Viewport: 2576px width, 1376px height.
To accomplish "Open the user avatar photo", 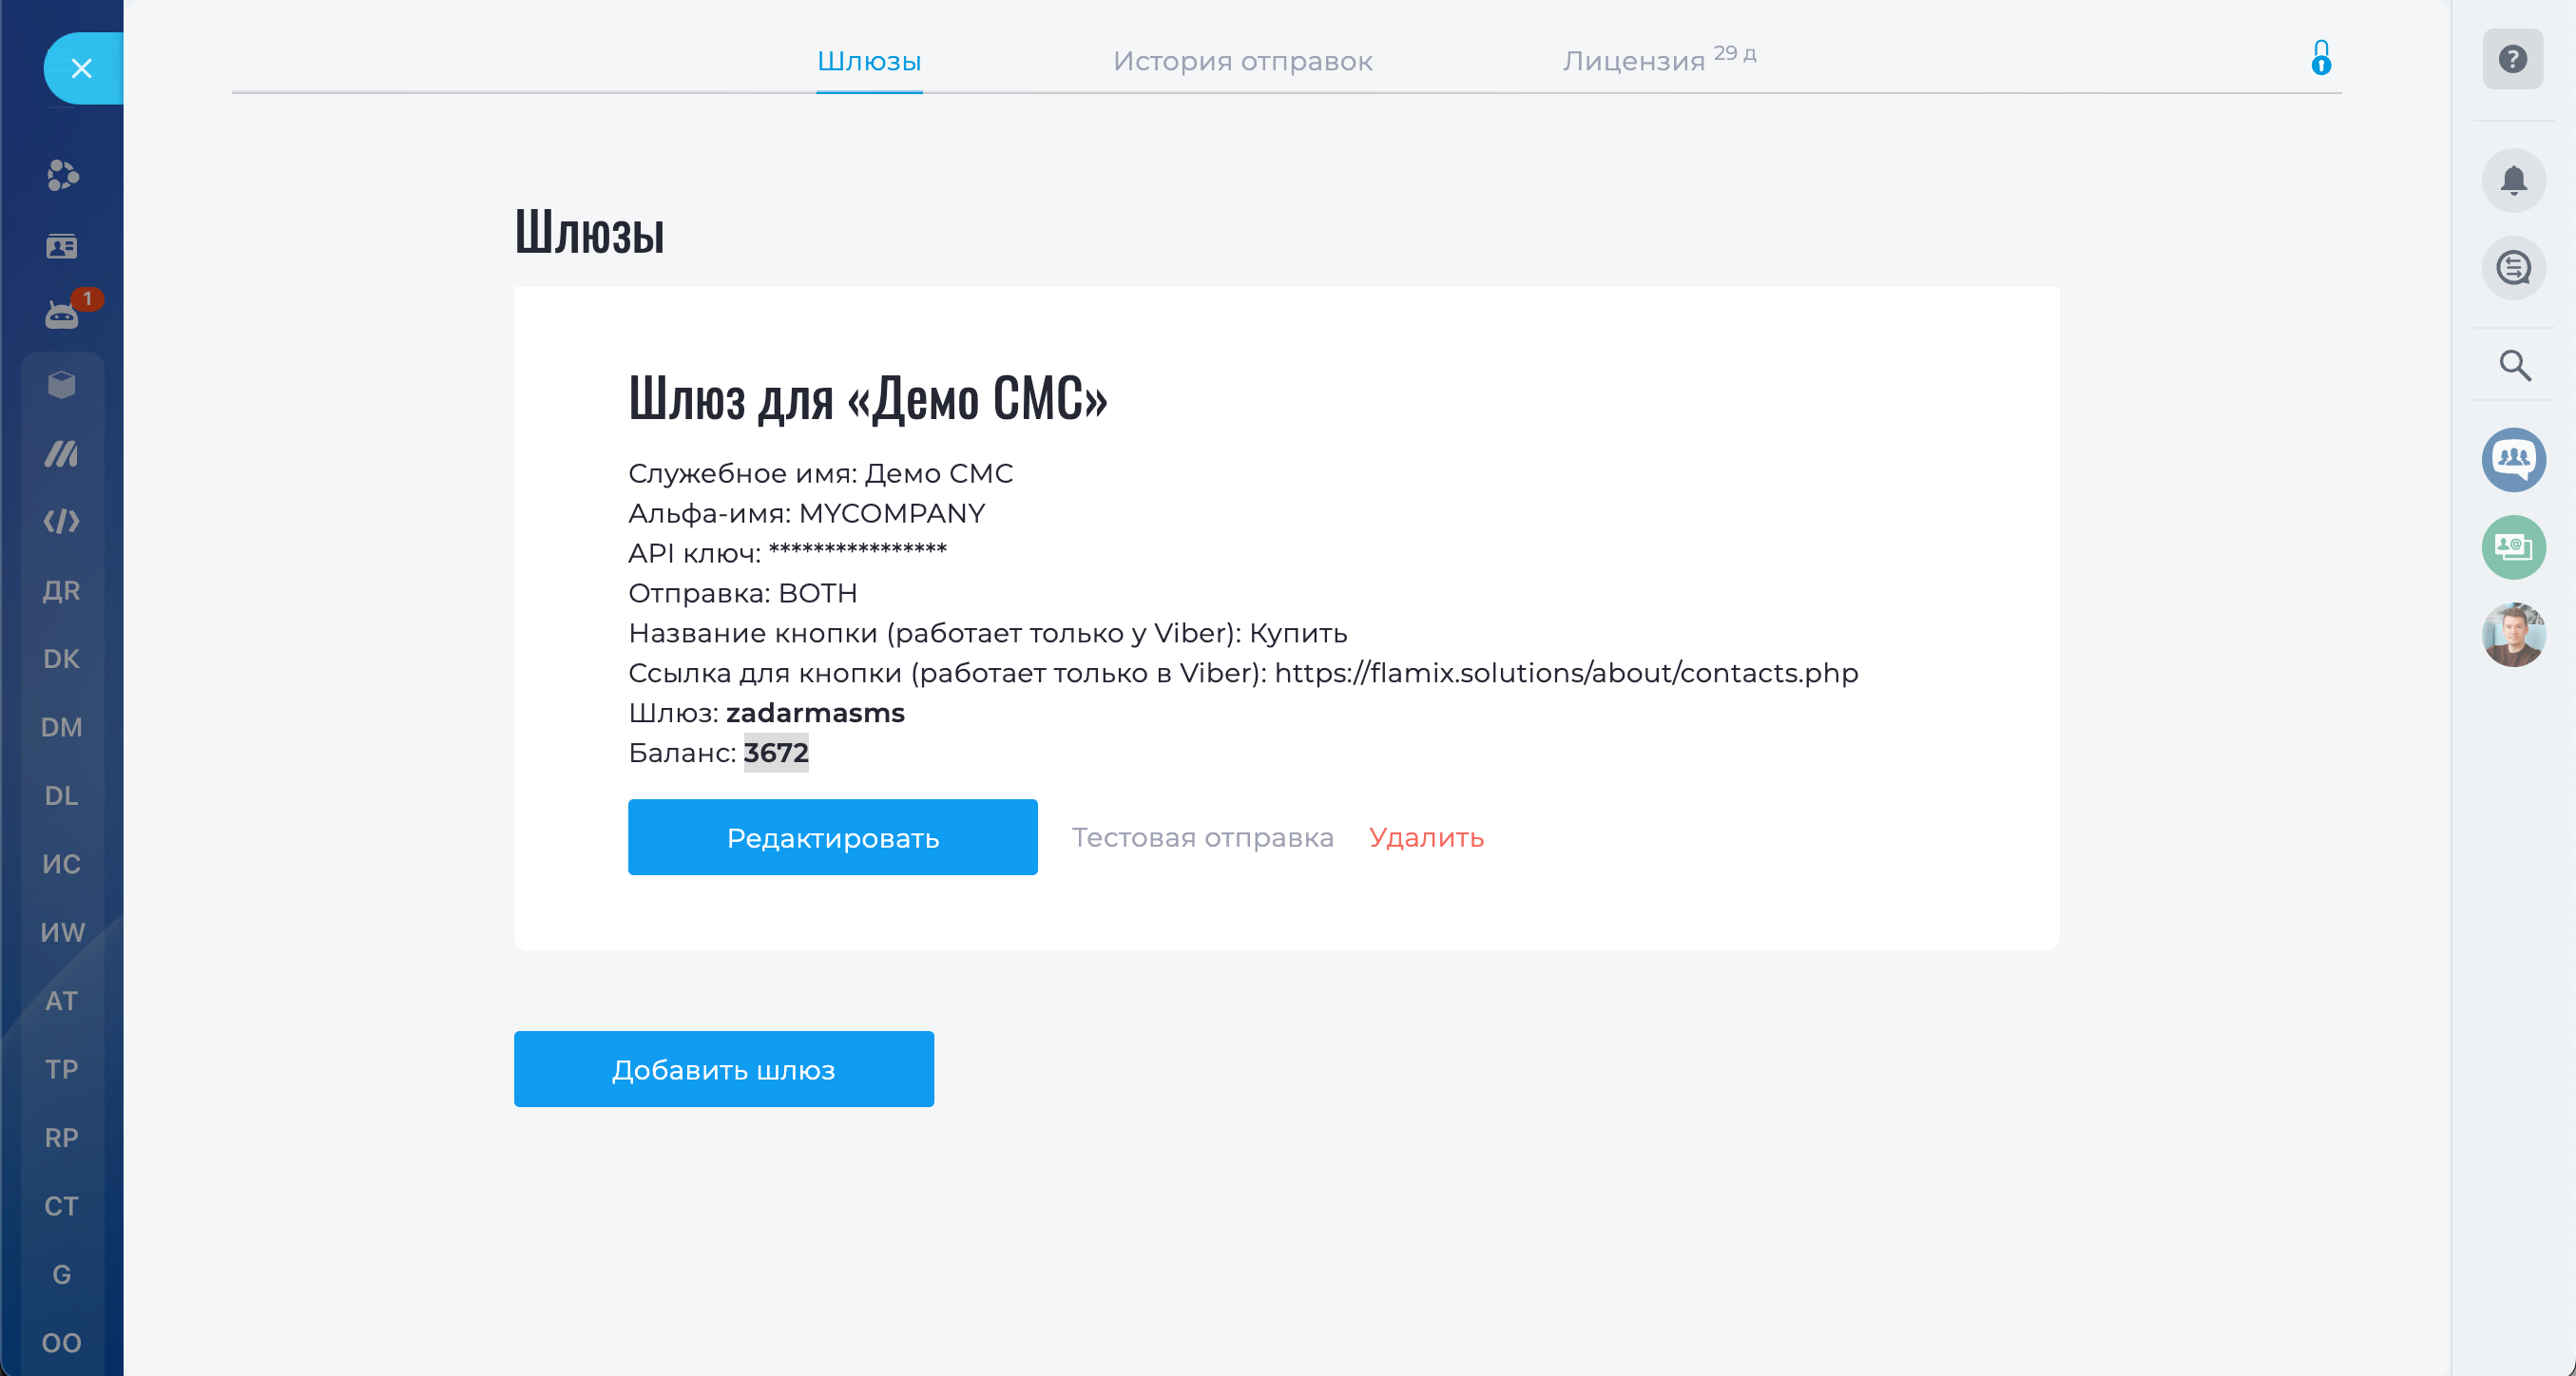I will (x=2513, y=634).
